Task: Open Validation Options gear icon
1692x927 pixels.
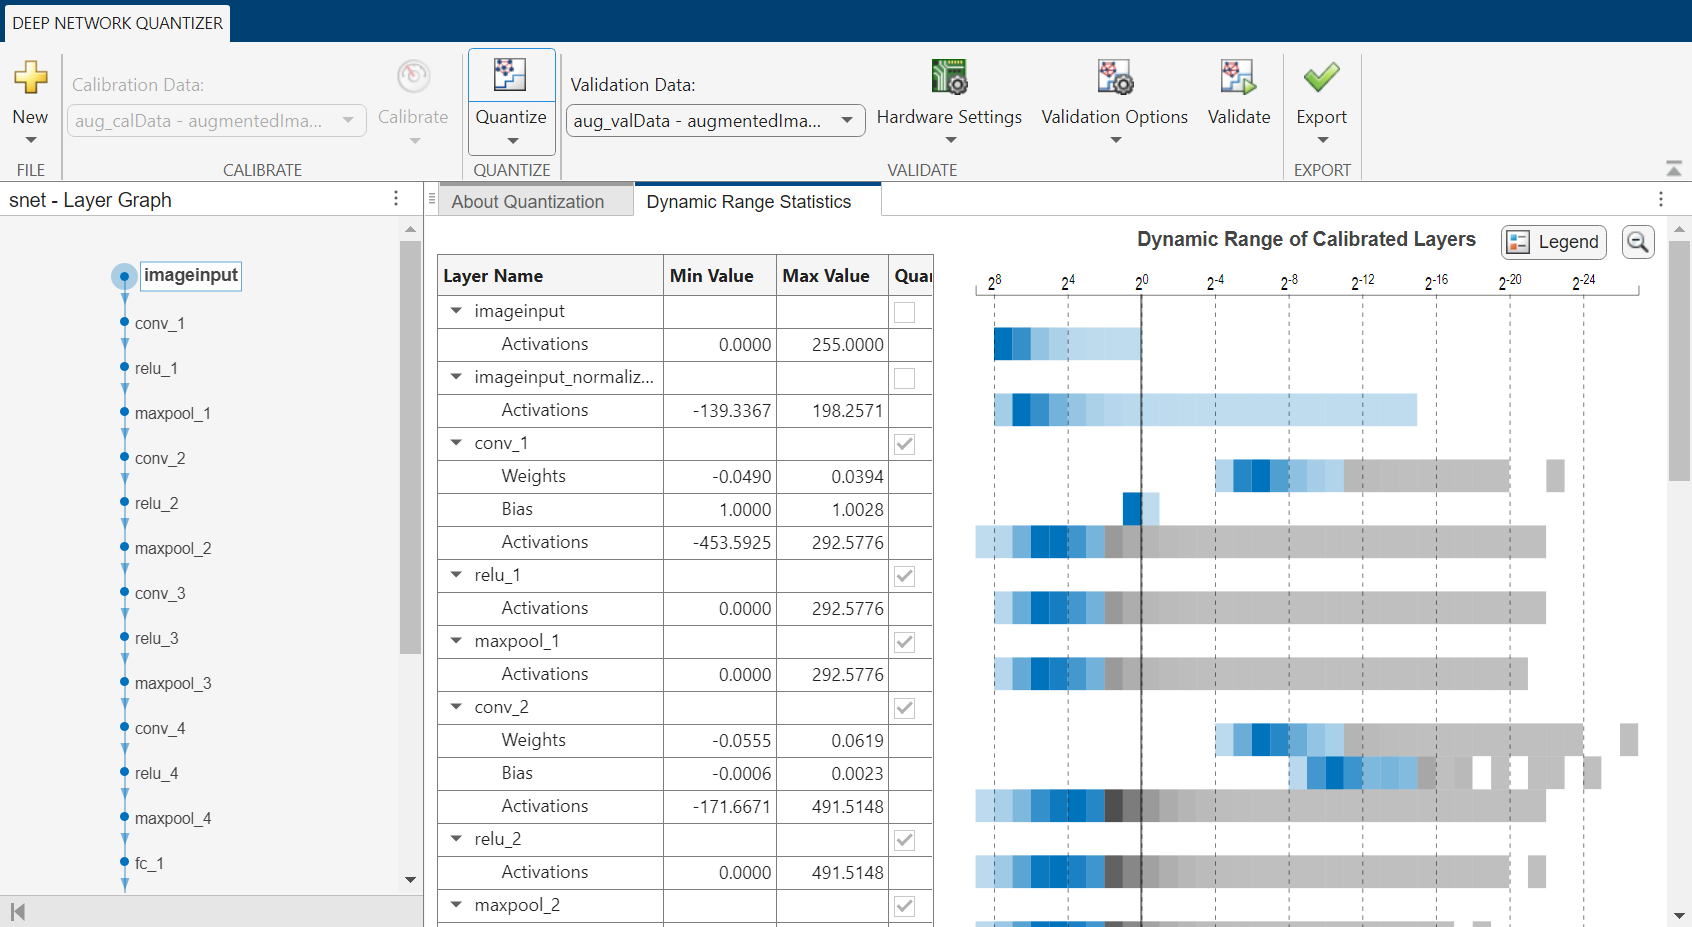Action: [x=1115, y=77]
